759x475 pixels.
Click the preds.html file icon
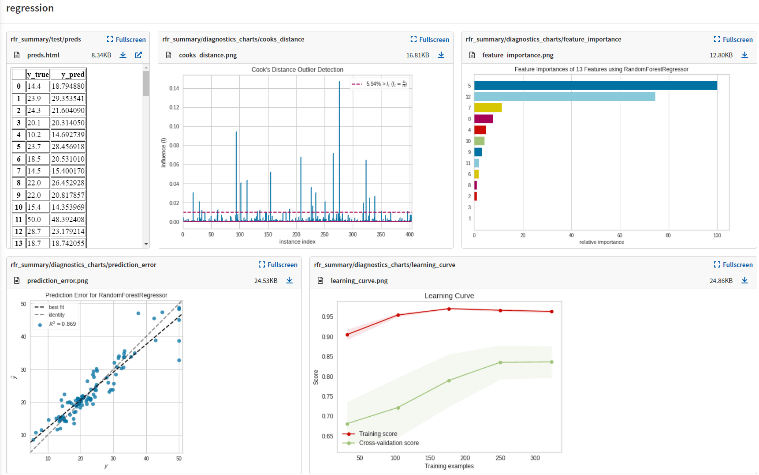pos(17,55)
